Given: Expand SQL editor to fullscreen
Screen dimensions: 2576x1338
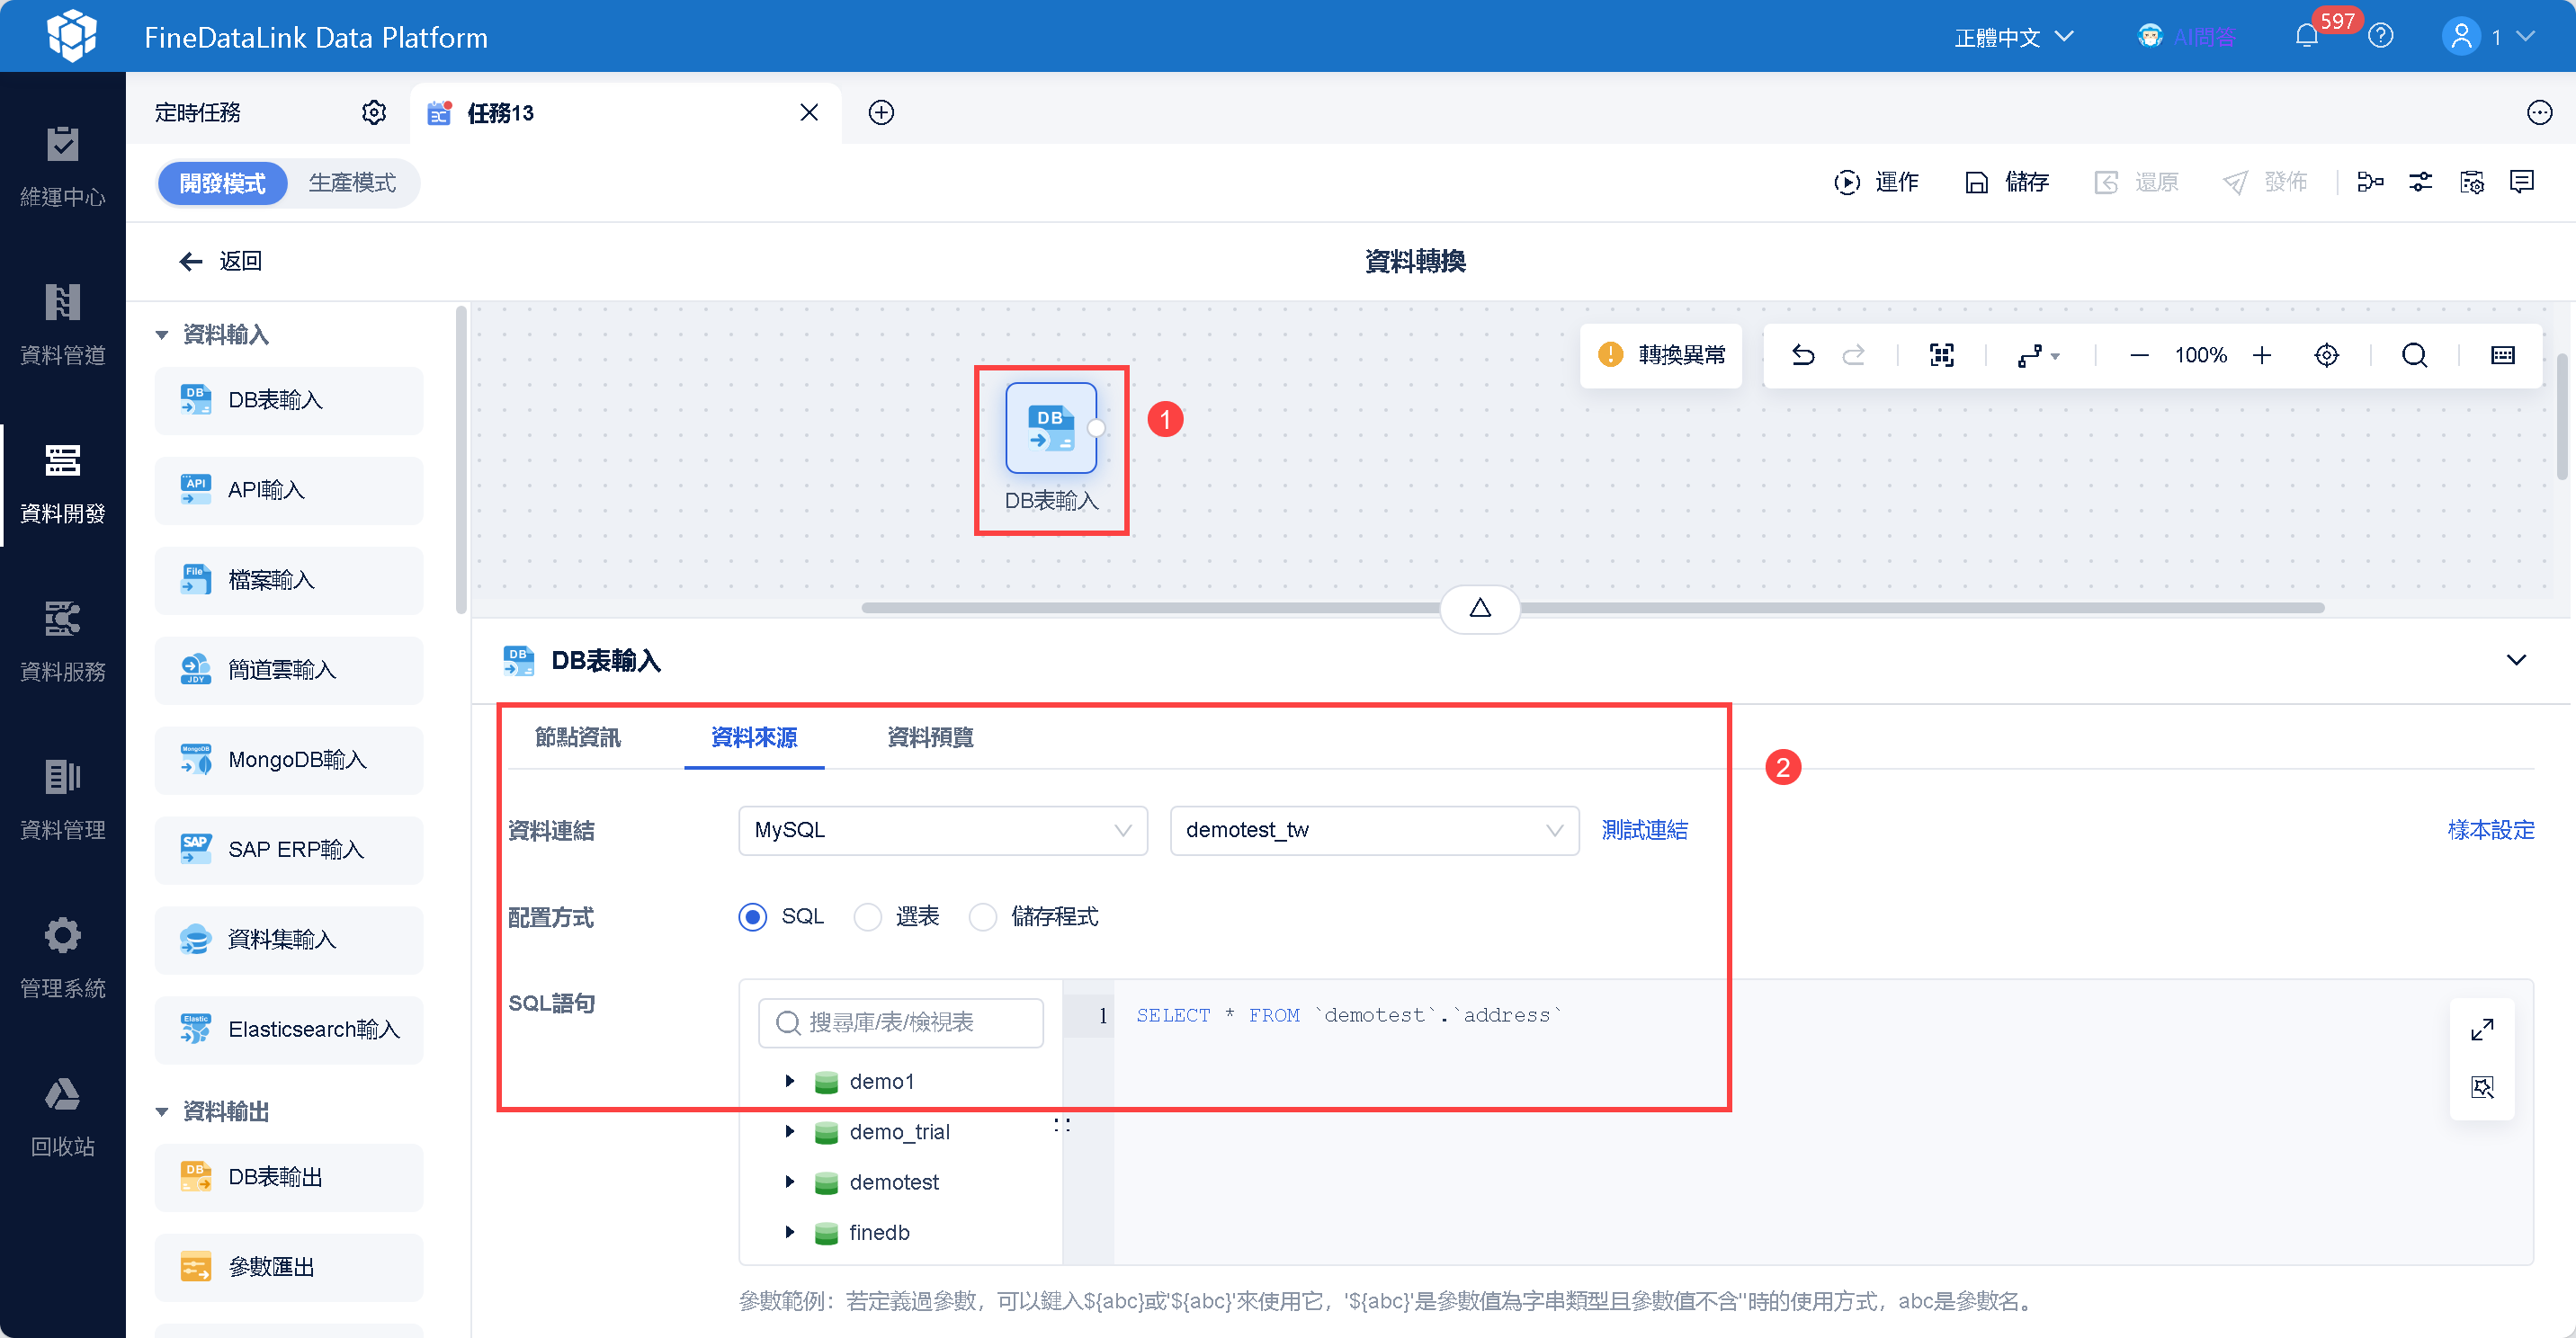Looking at the screenshot, I should pyautogui.click(x=2482, y=1029).
